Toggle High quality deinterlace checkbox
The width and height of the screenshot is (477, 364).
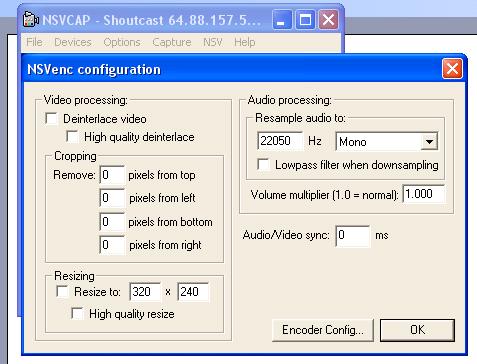point(72,136)
